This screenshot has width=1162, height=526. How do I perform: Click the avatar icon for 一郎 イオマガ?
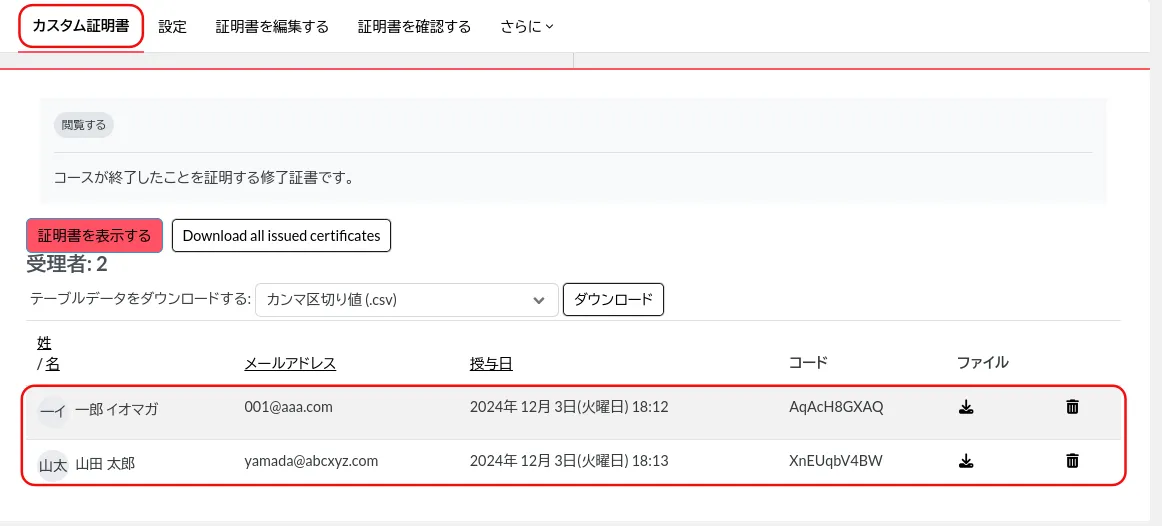point(52,409)
